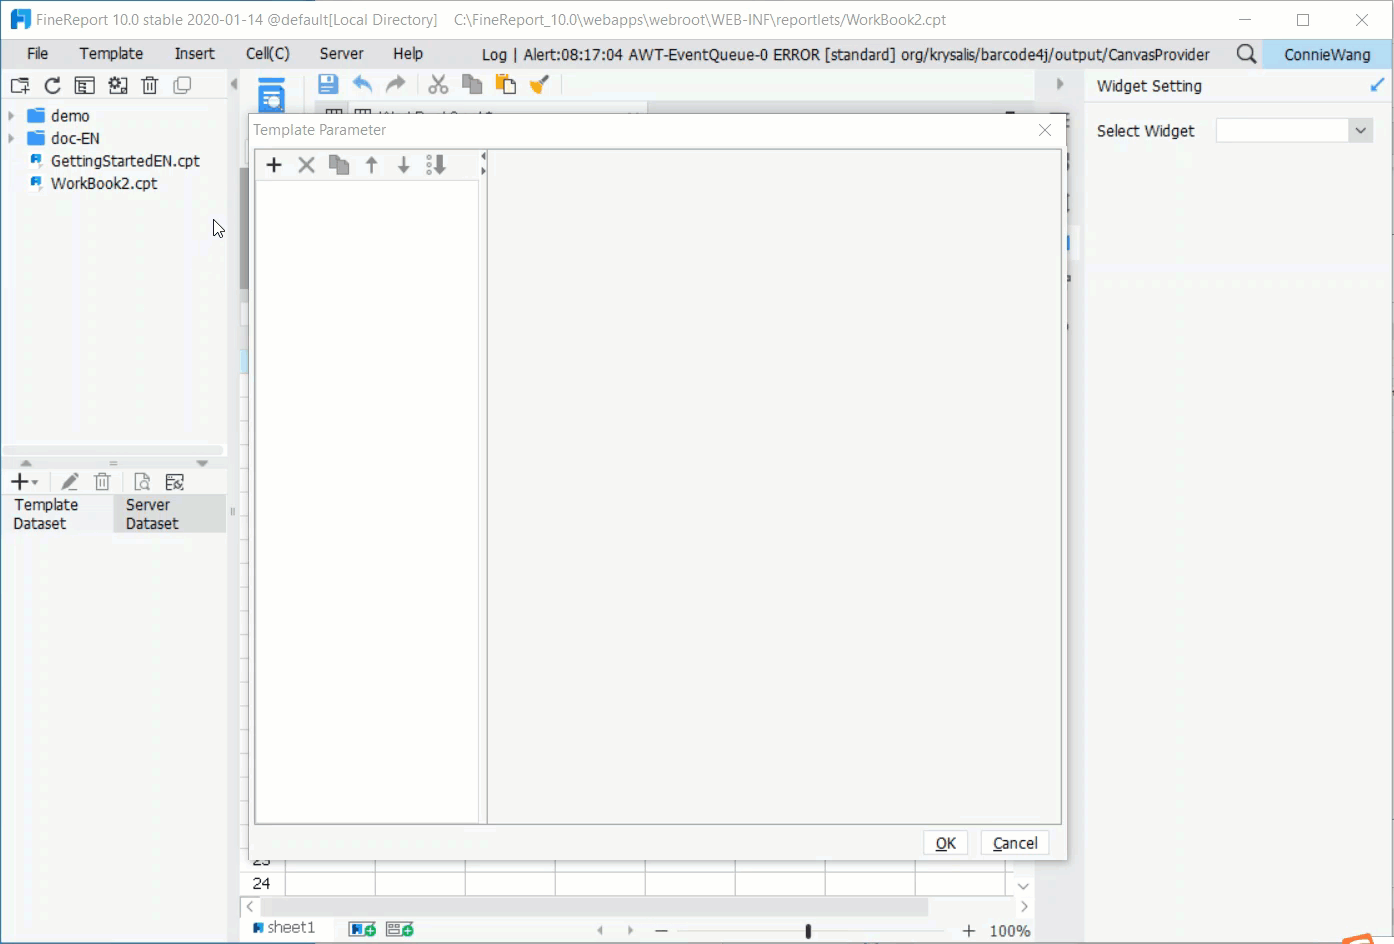Open the Insert menu
This screenshot has width=1394, height=944.
tap(194, 54)
